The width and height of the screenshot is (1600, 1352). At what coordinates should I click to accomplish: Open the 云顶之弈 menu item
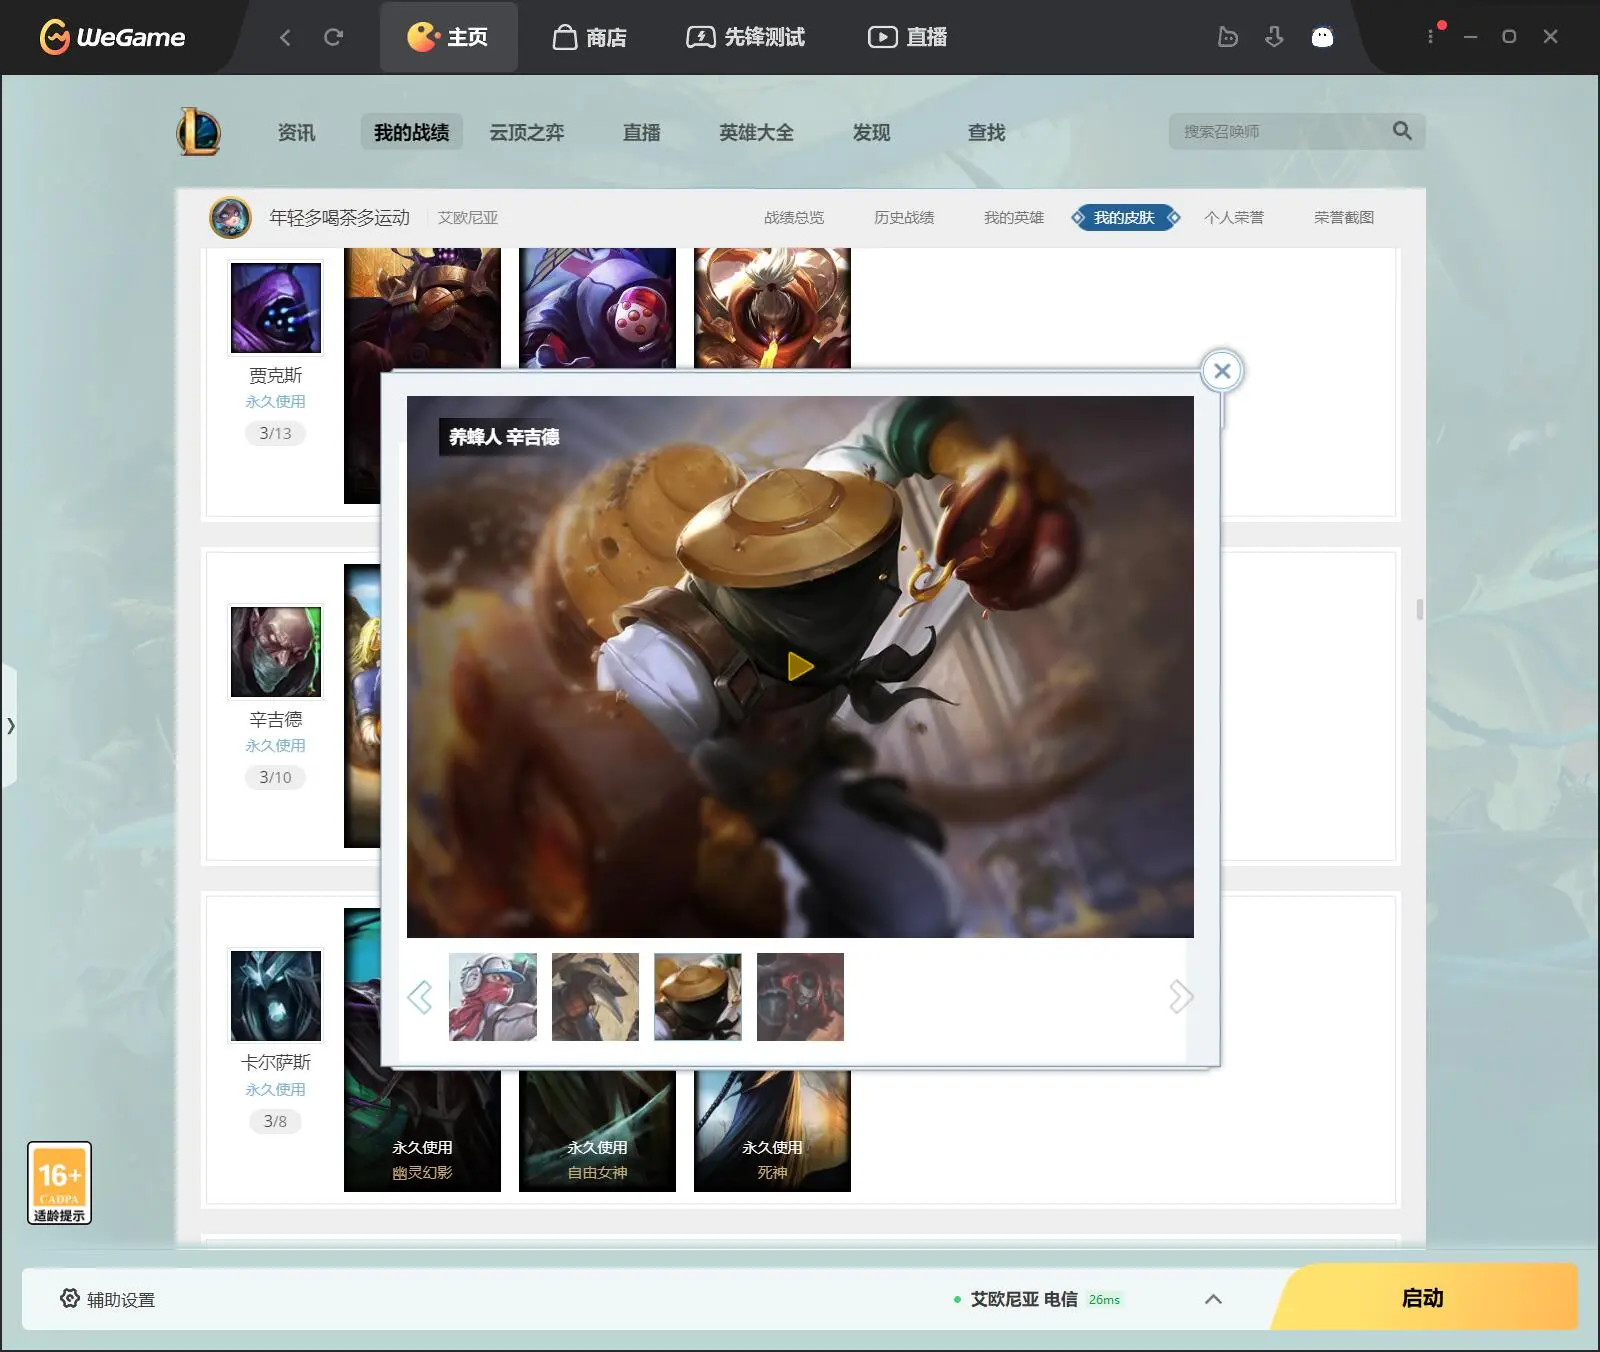tap(527, 132)
